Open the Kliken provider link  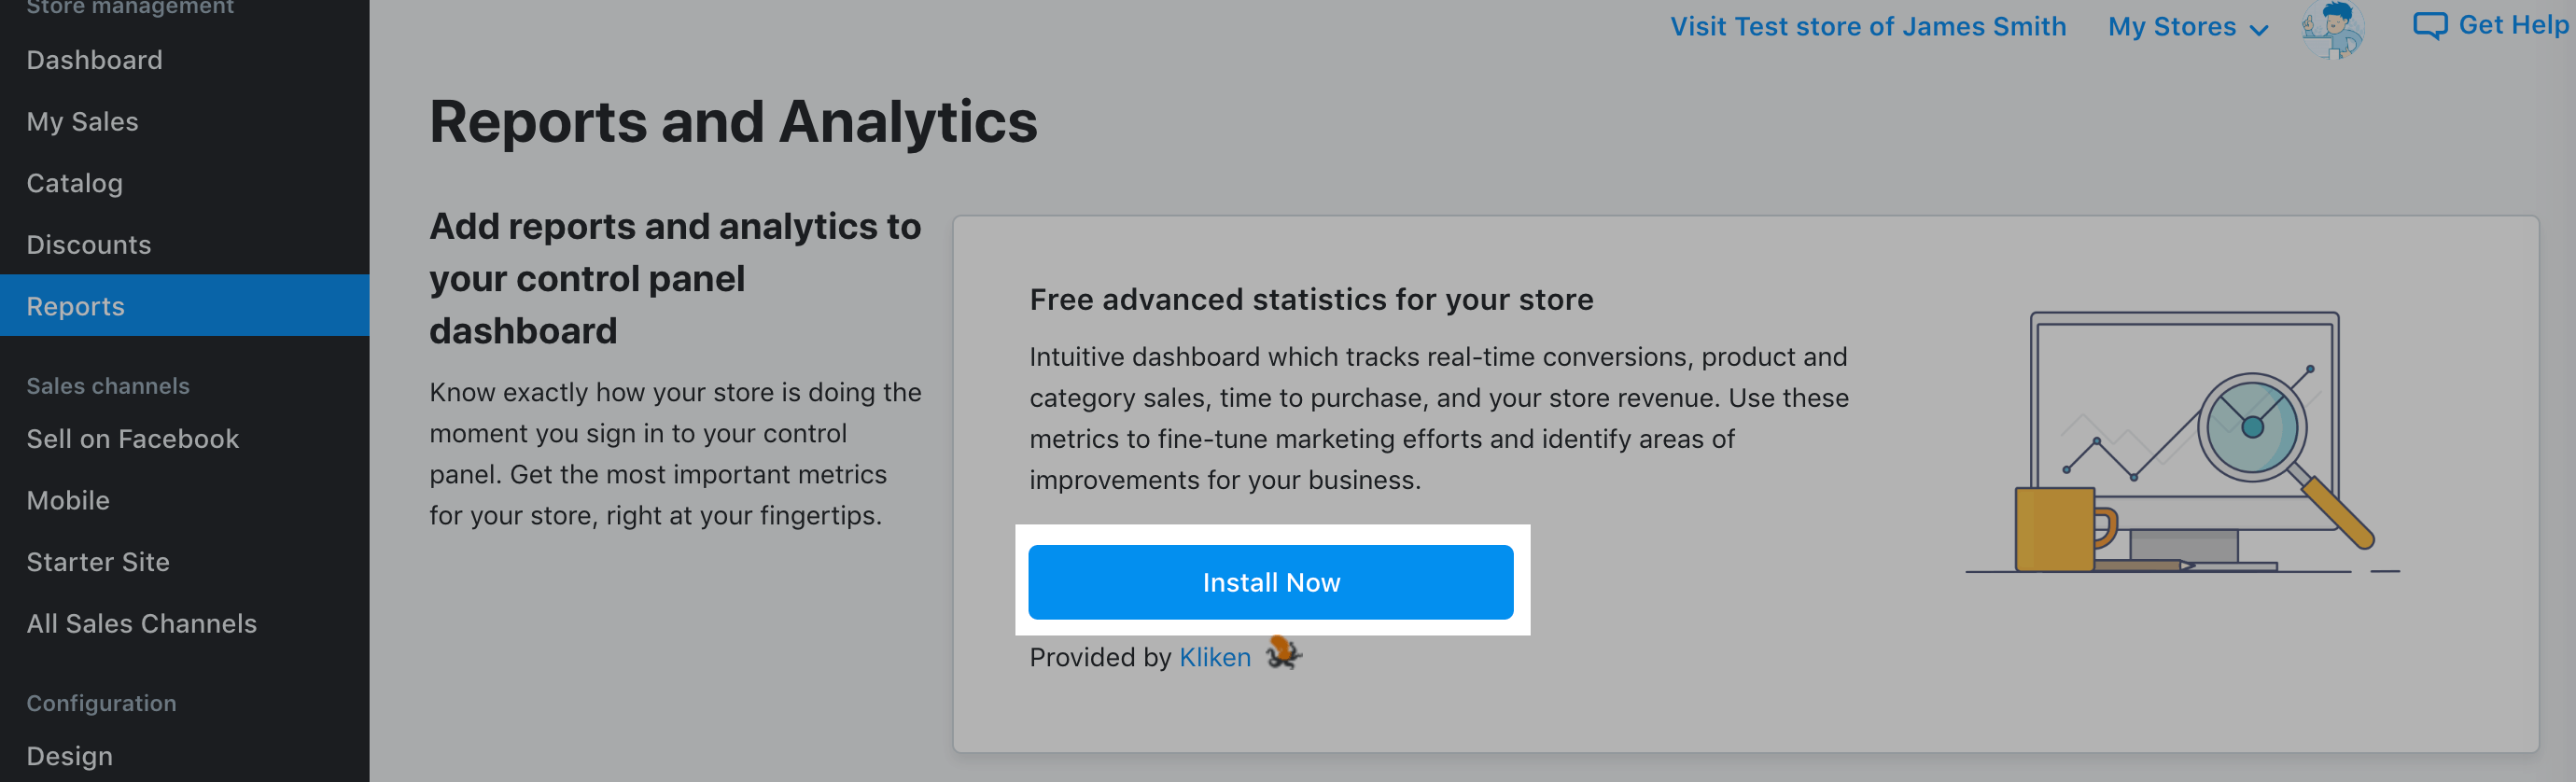[1215, 657]
